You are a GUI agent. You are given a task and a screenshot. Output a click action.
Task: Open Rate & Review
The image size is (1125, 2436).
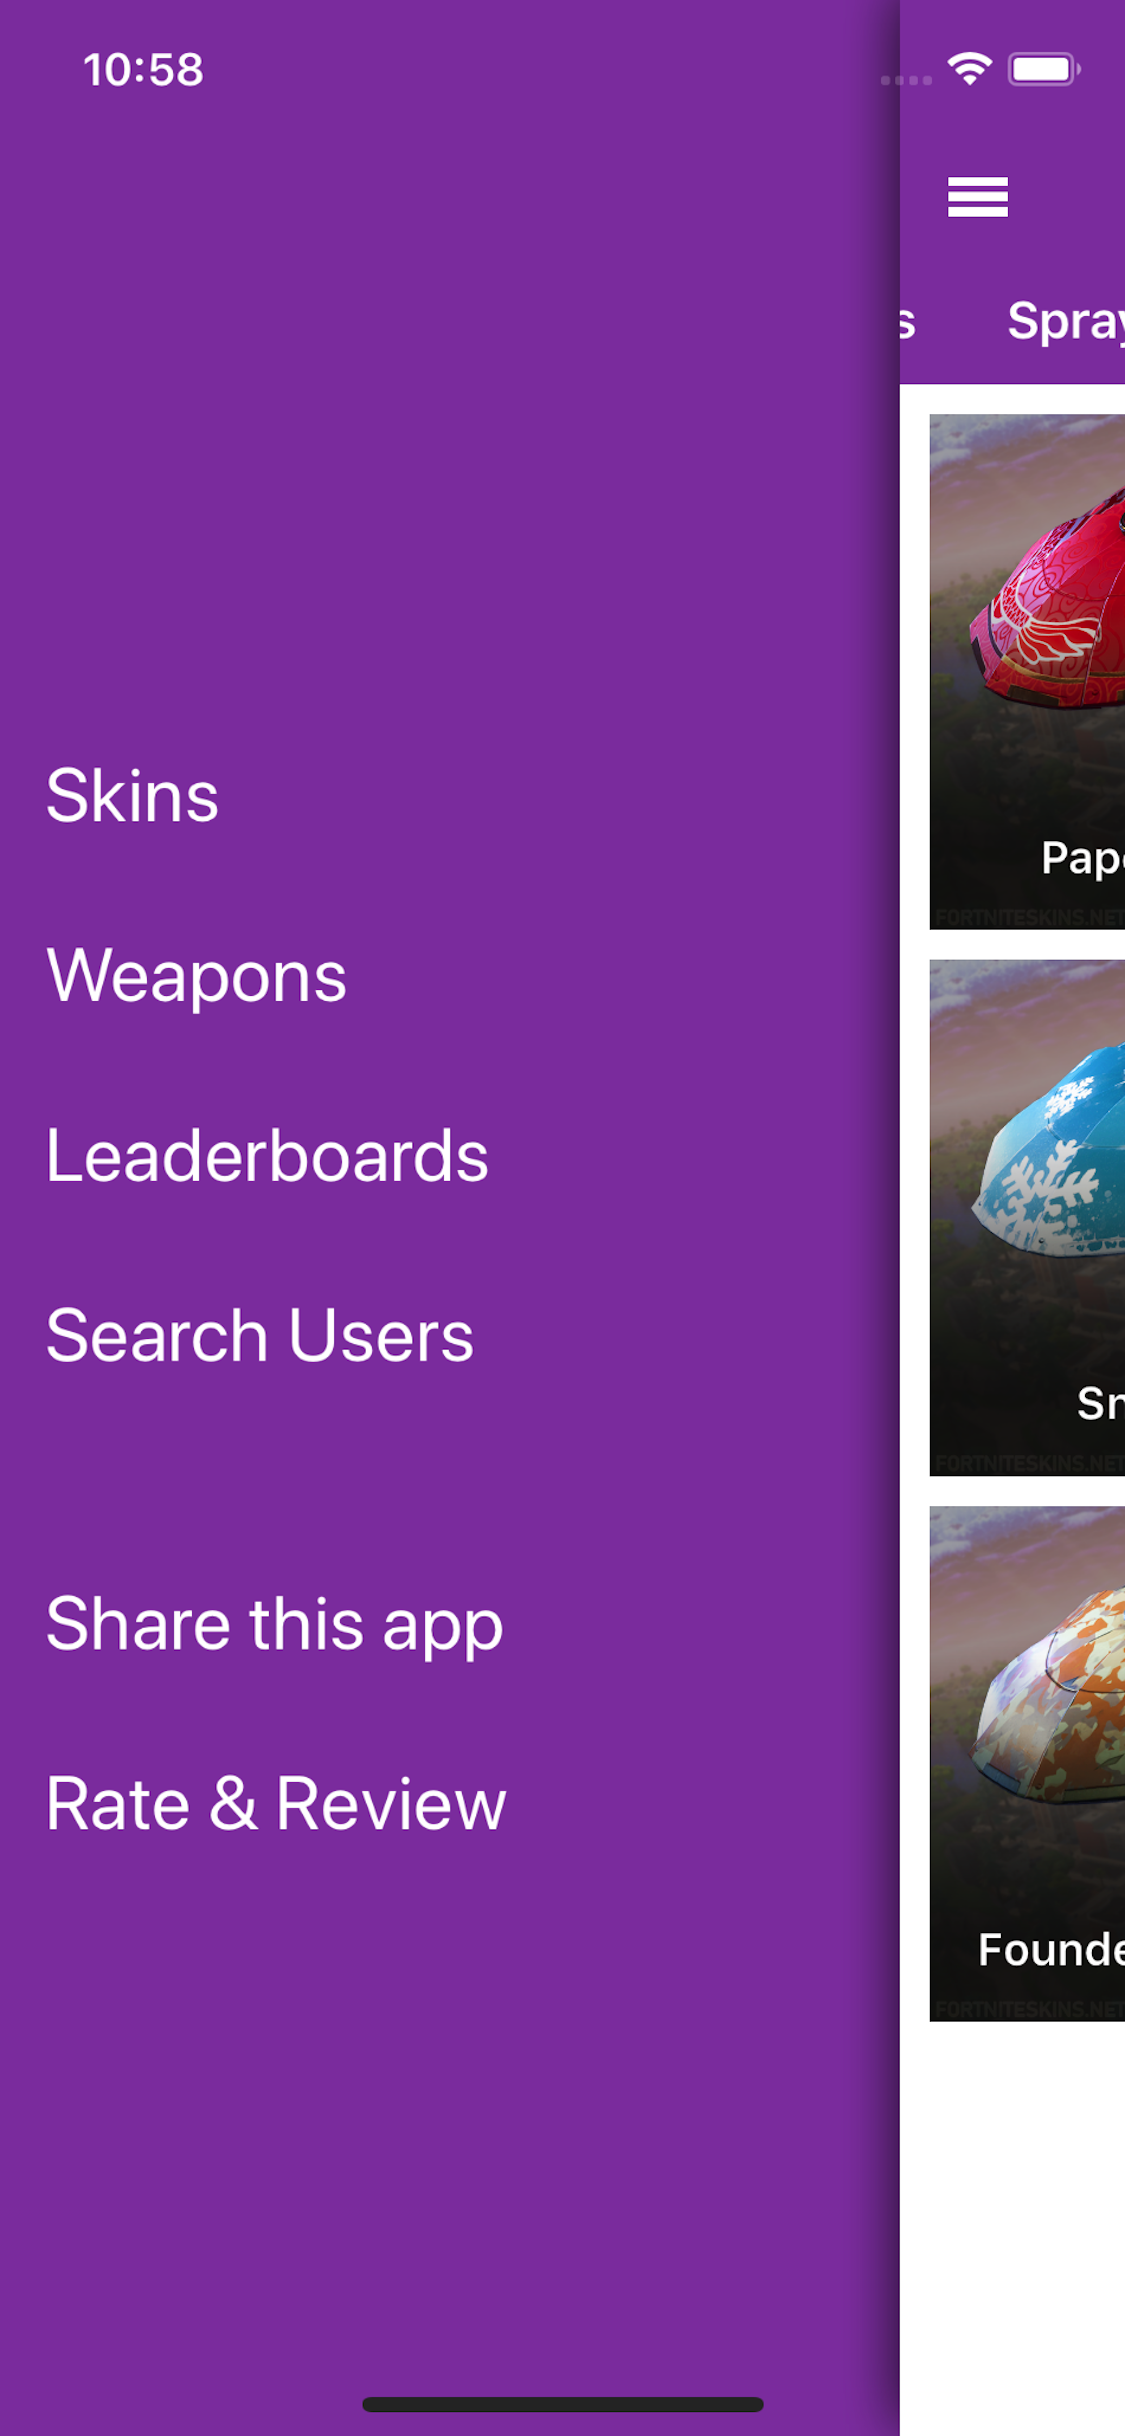pos(276,1805)
